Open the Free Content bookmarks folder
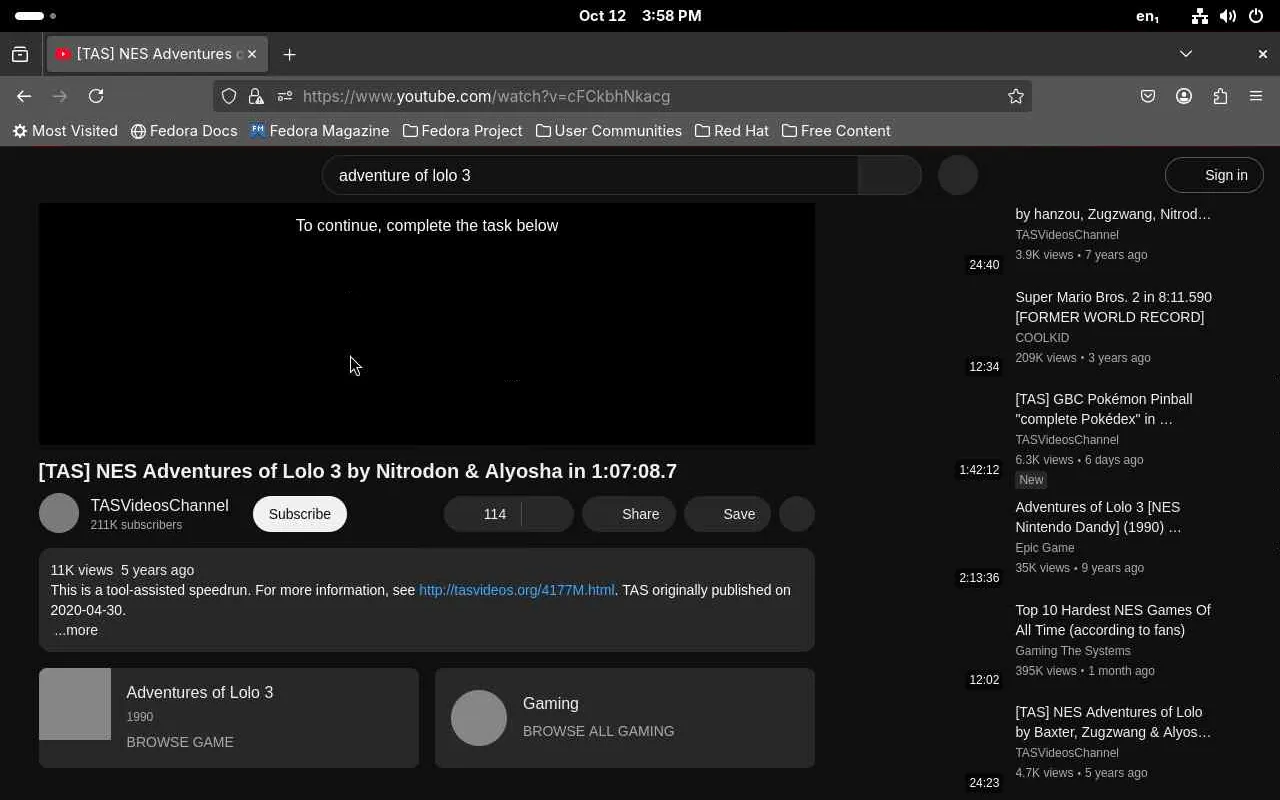This screenshot has height=800, width=1280. coord(836,131)
